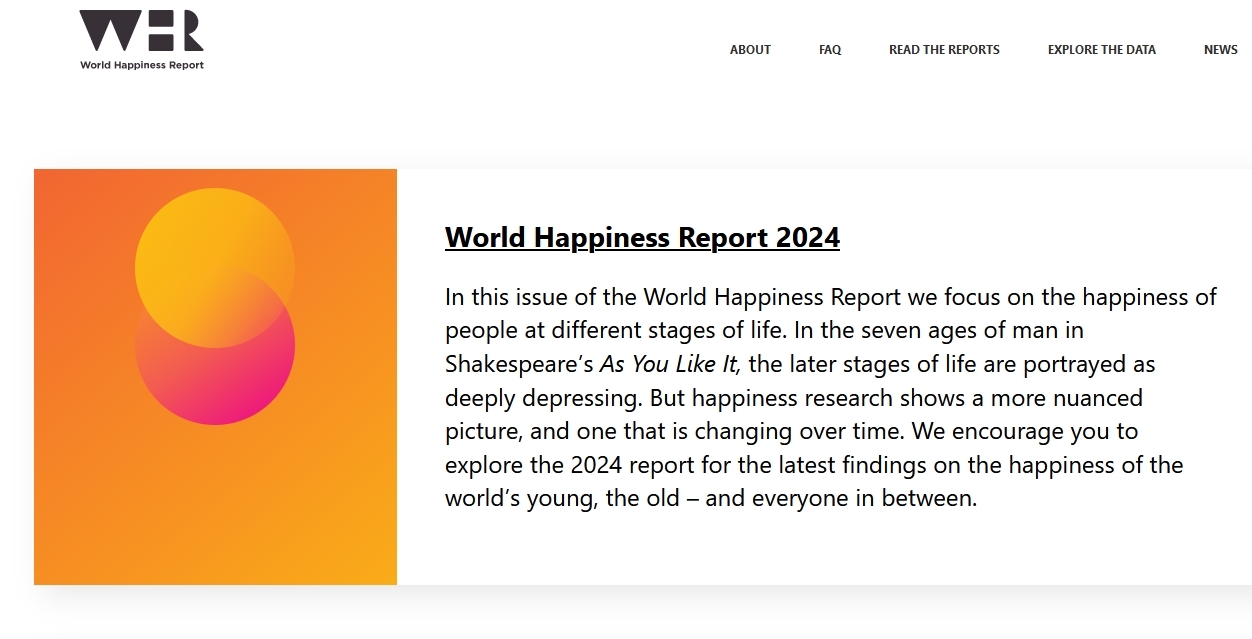Click the WHR logo icon
This screenshot has height=639, width=1252.
tap(142, 31)
